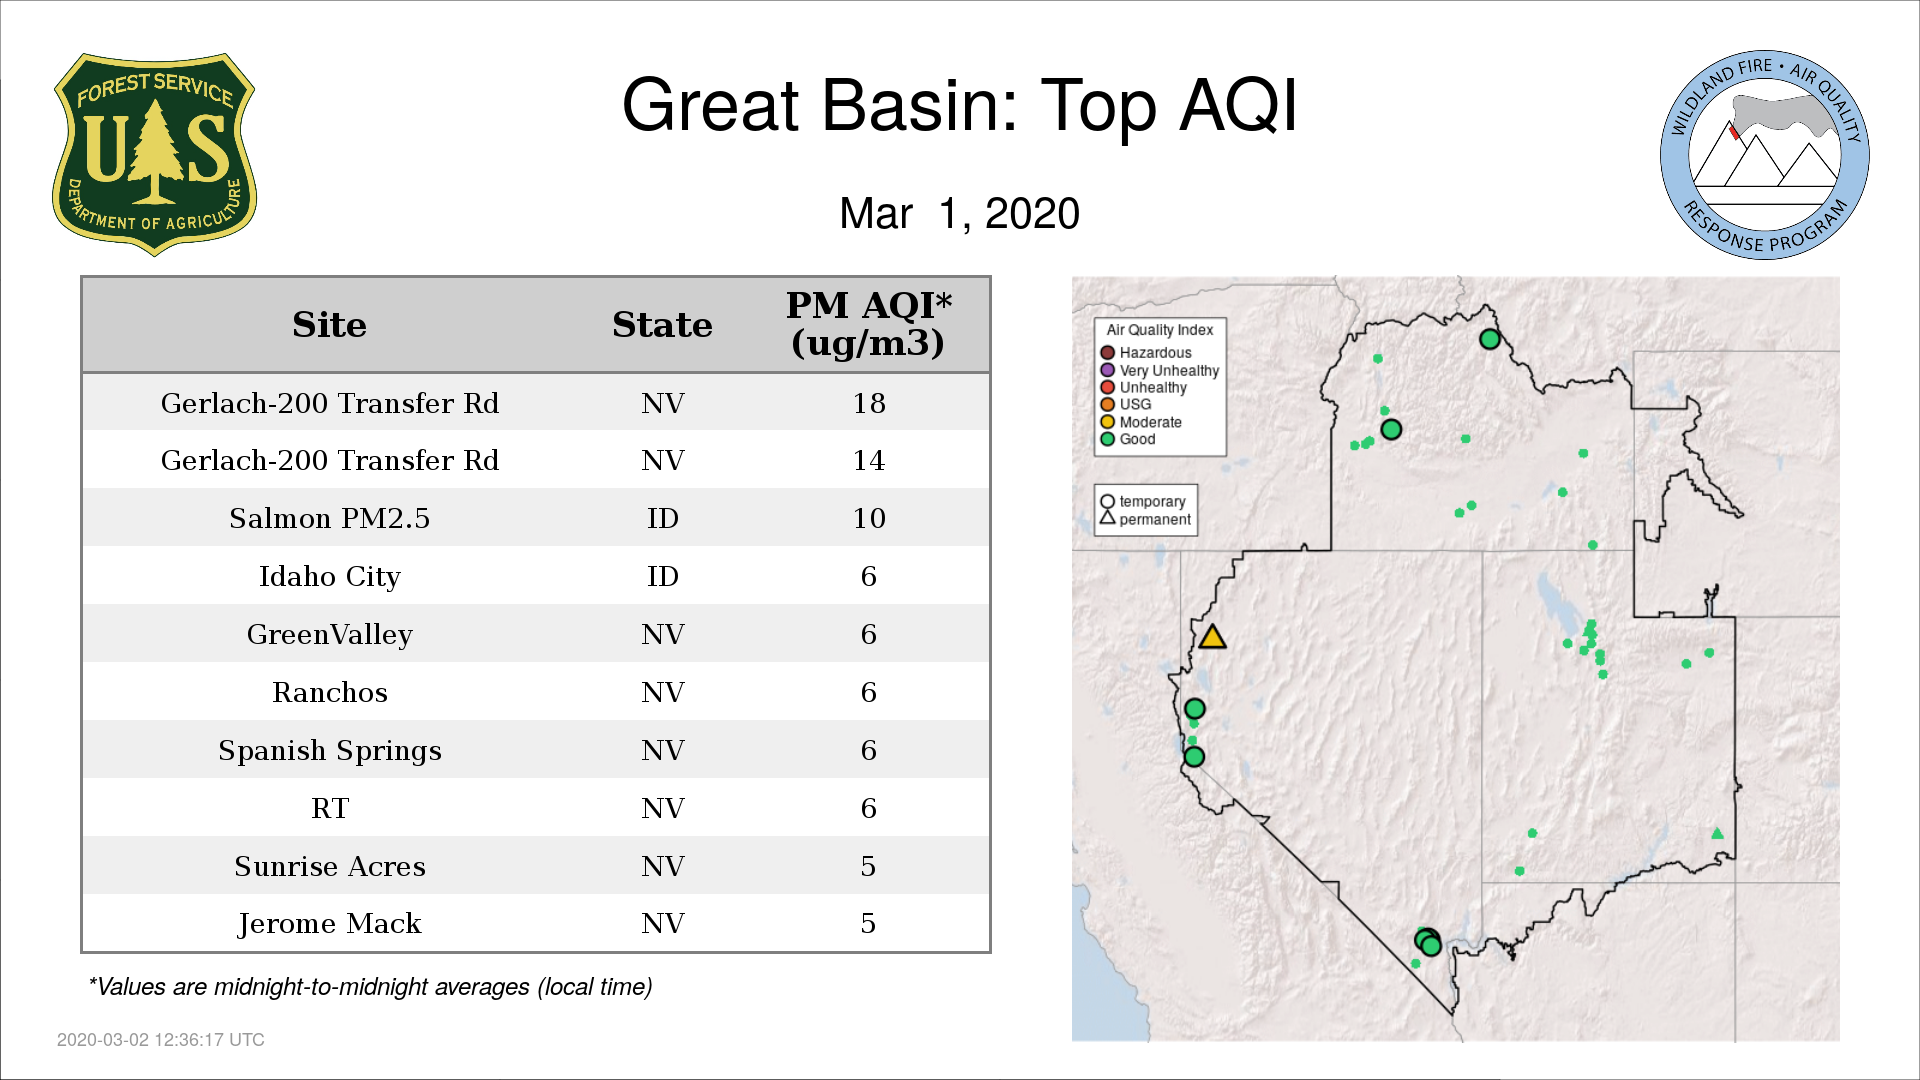Click the midnight-to-midnight averages footnote
Image resolution: width=1920 pixels, height=1080 pixels.
[x=370, y=987]
